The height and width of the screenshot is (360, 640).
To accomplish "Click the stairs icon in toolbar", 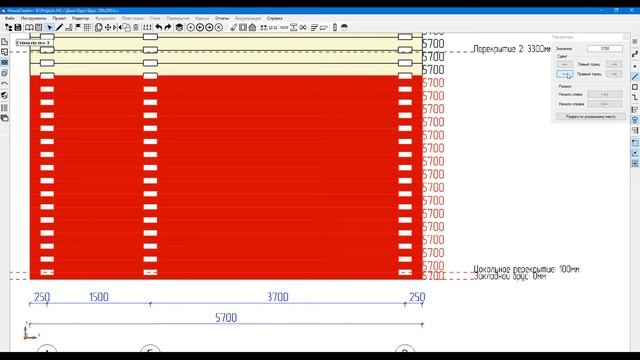I will (x=69, y=27).
